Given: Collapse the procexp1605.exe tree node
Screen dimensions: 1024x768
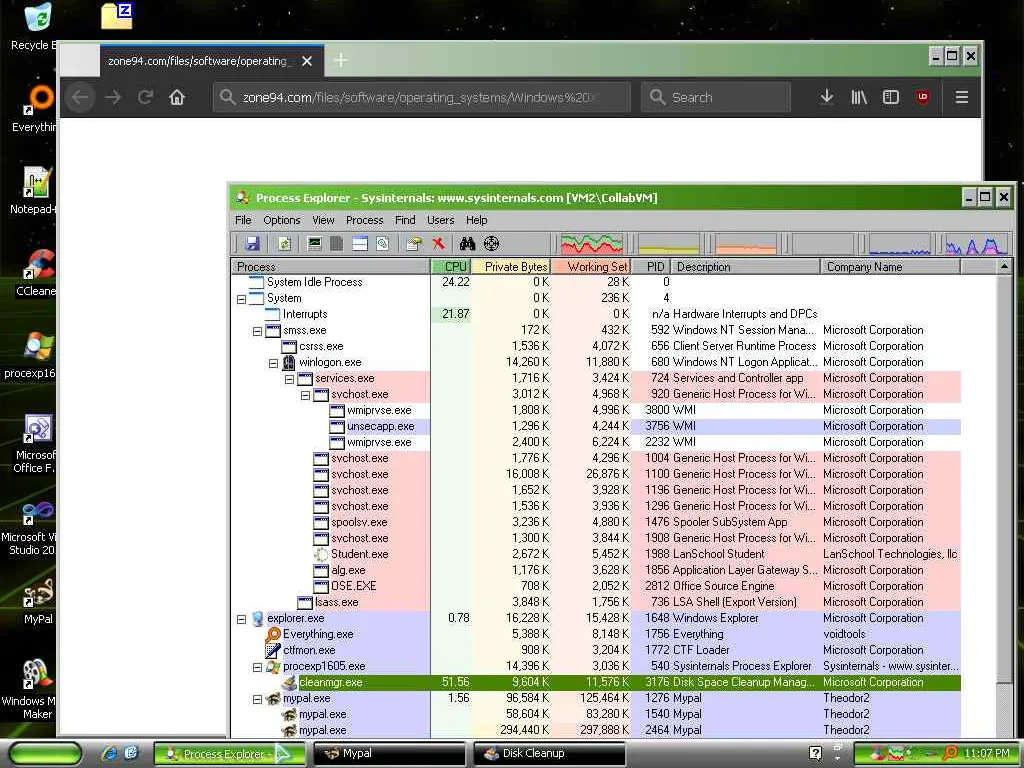Looking at the screenshot, I should 257,667.
